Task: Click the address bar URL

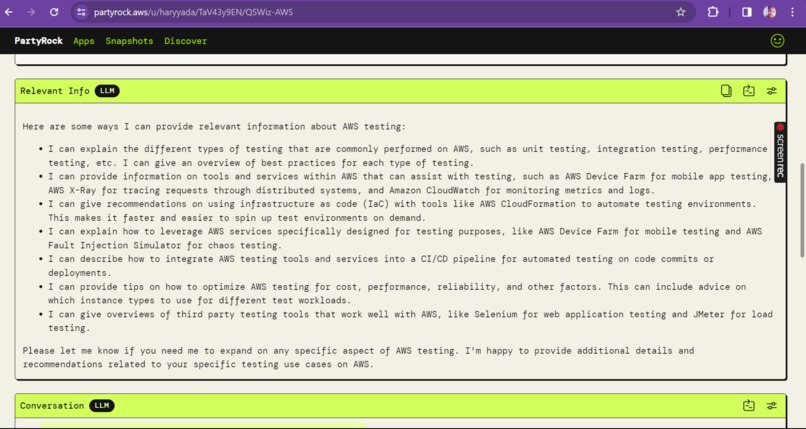Action: click(x=193, y=12)
